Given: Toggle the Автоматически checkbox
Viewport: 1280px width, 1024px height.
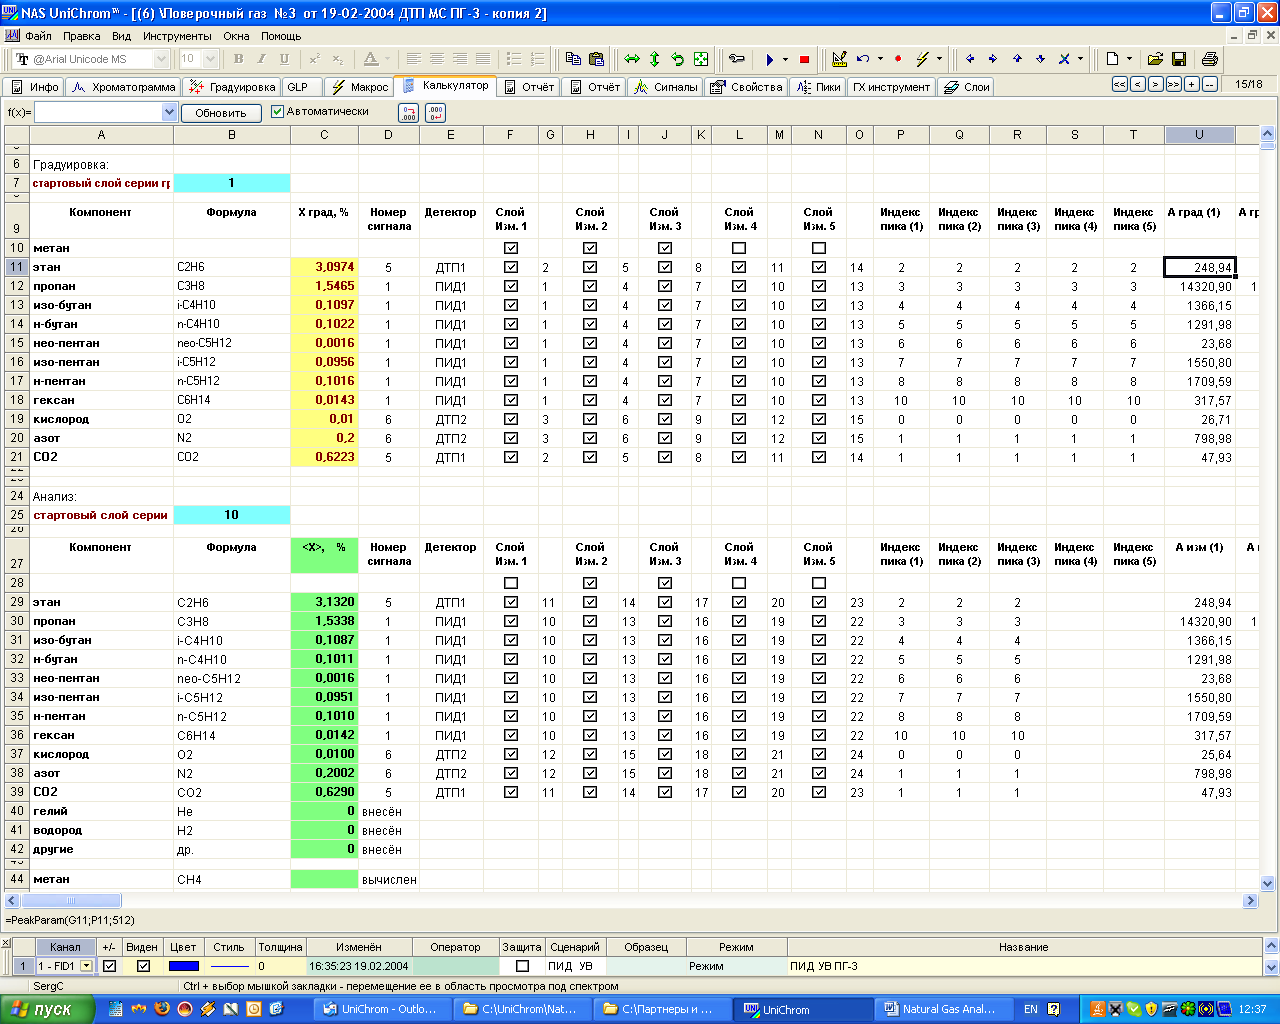Looking at the screenshot, I should (278, 112).
